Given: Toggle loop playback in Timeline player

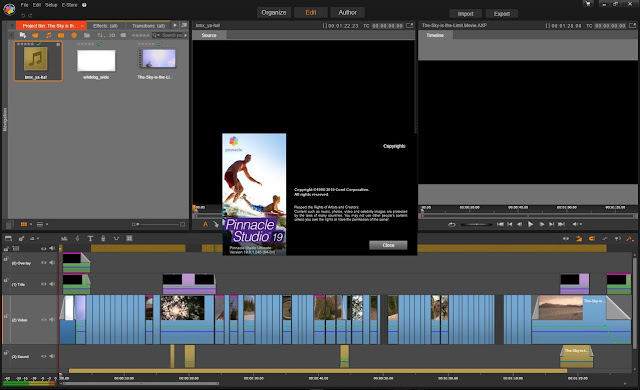Looking at the screenshot, I should coord(451,224).
